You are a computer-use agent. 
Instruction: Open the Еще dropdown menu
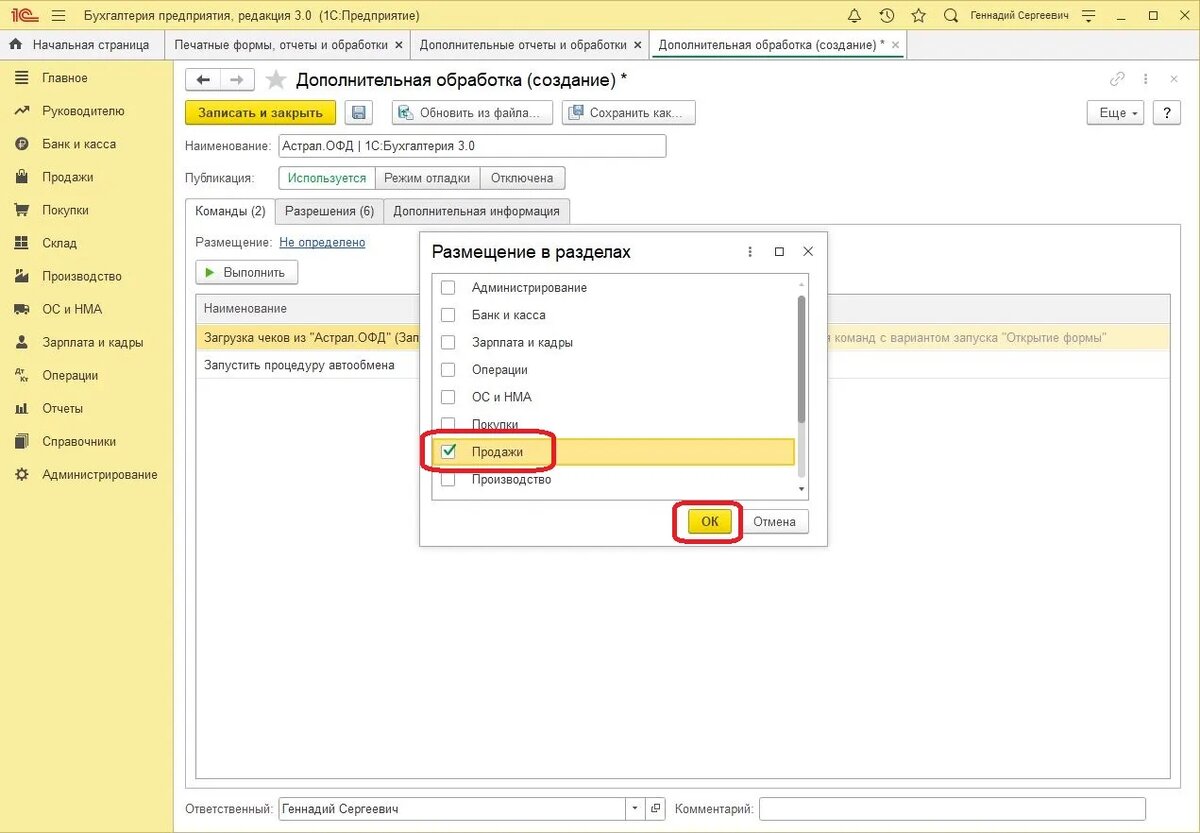tap(1116, 113)
